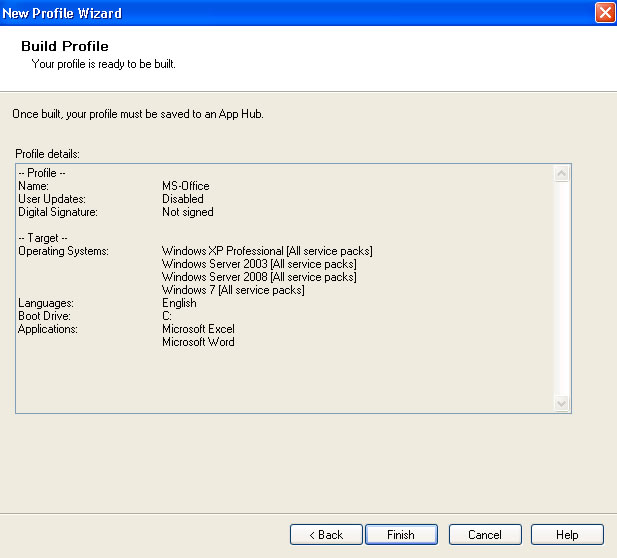Click the -- Profile -- section header
Viewport: 617px width, 558px height.
(x=42, y=173)
